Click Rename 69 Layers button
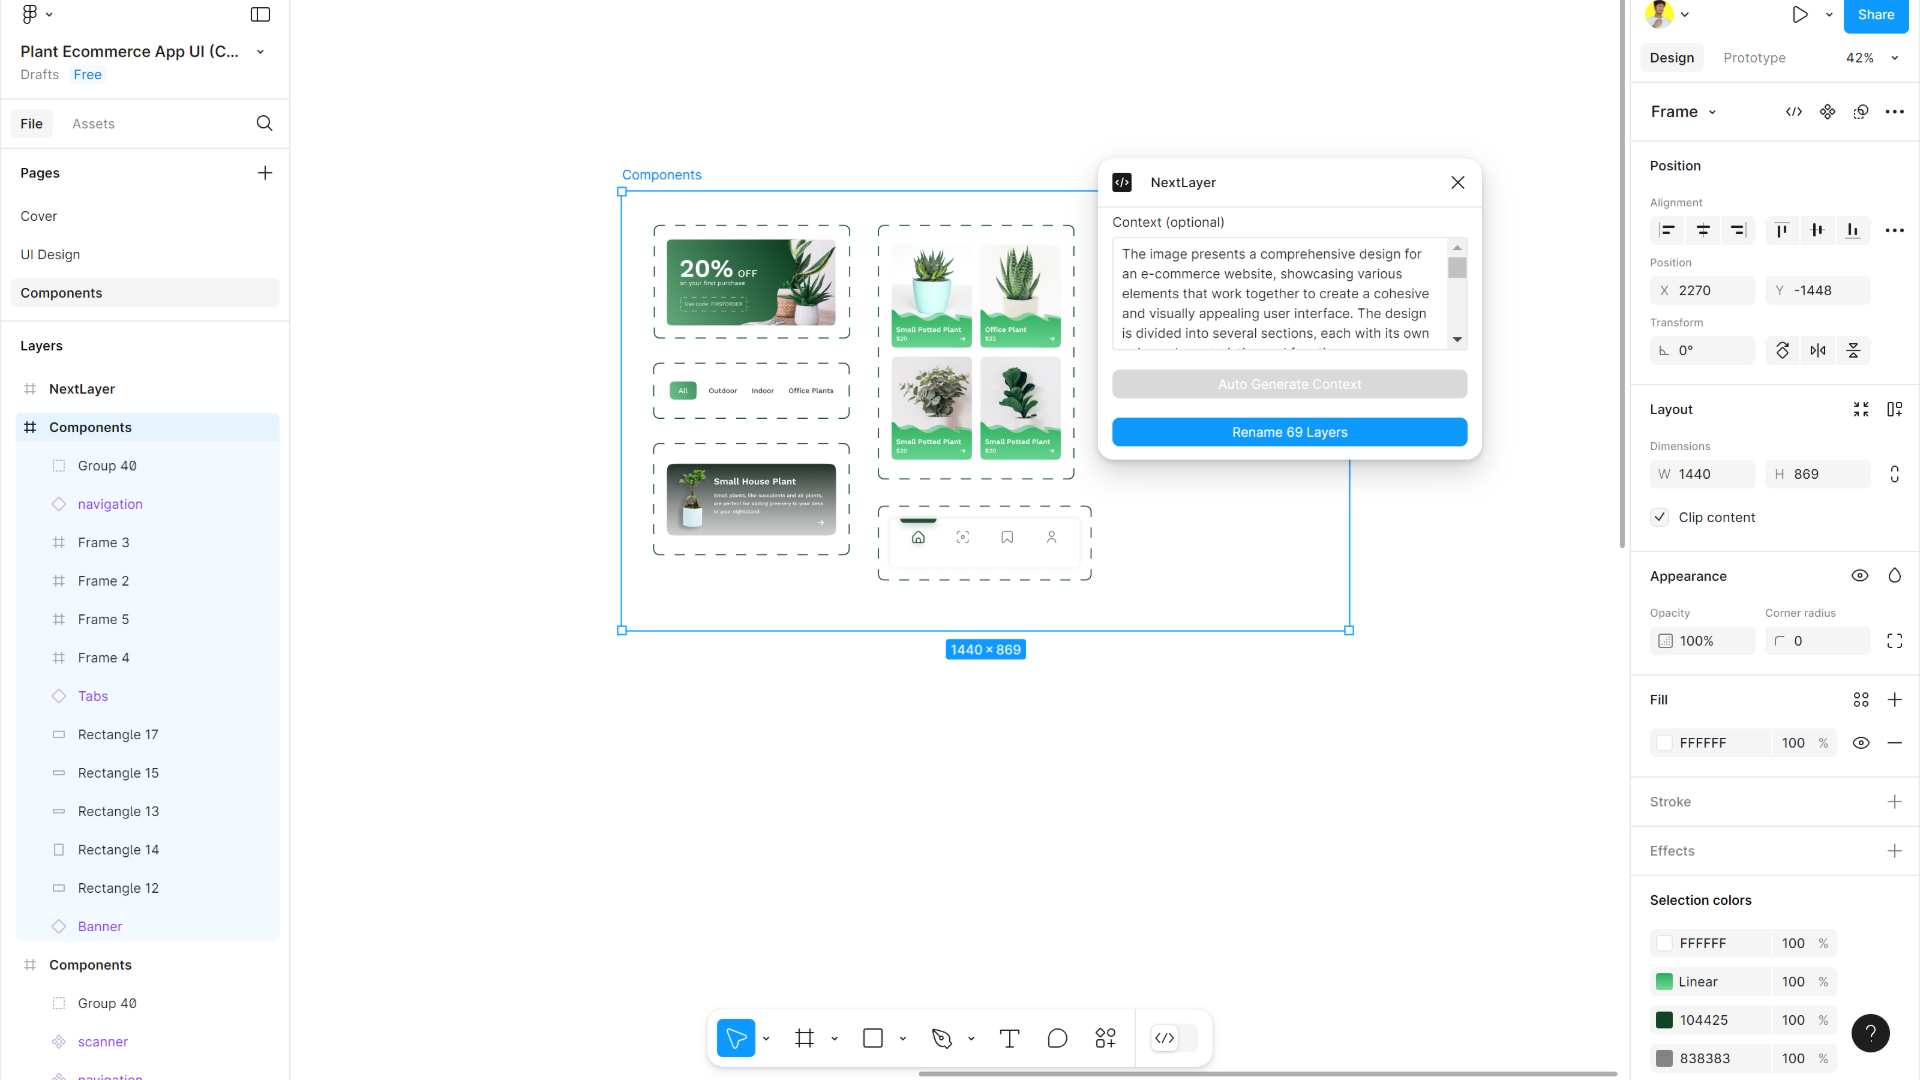 click(1289, 432)
